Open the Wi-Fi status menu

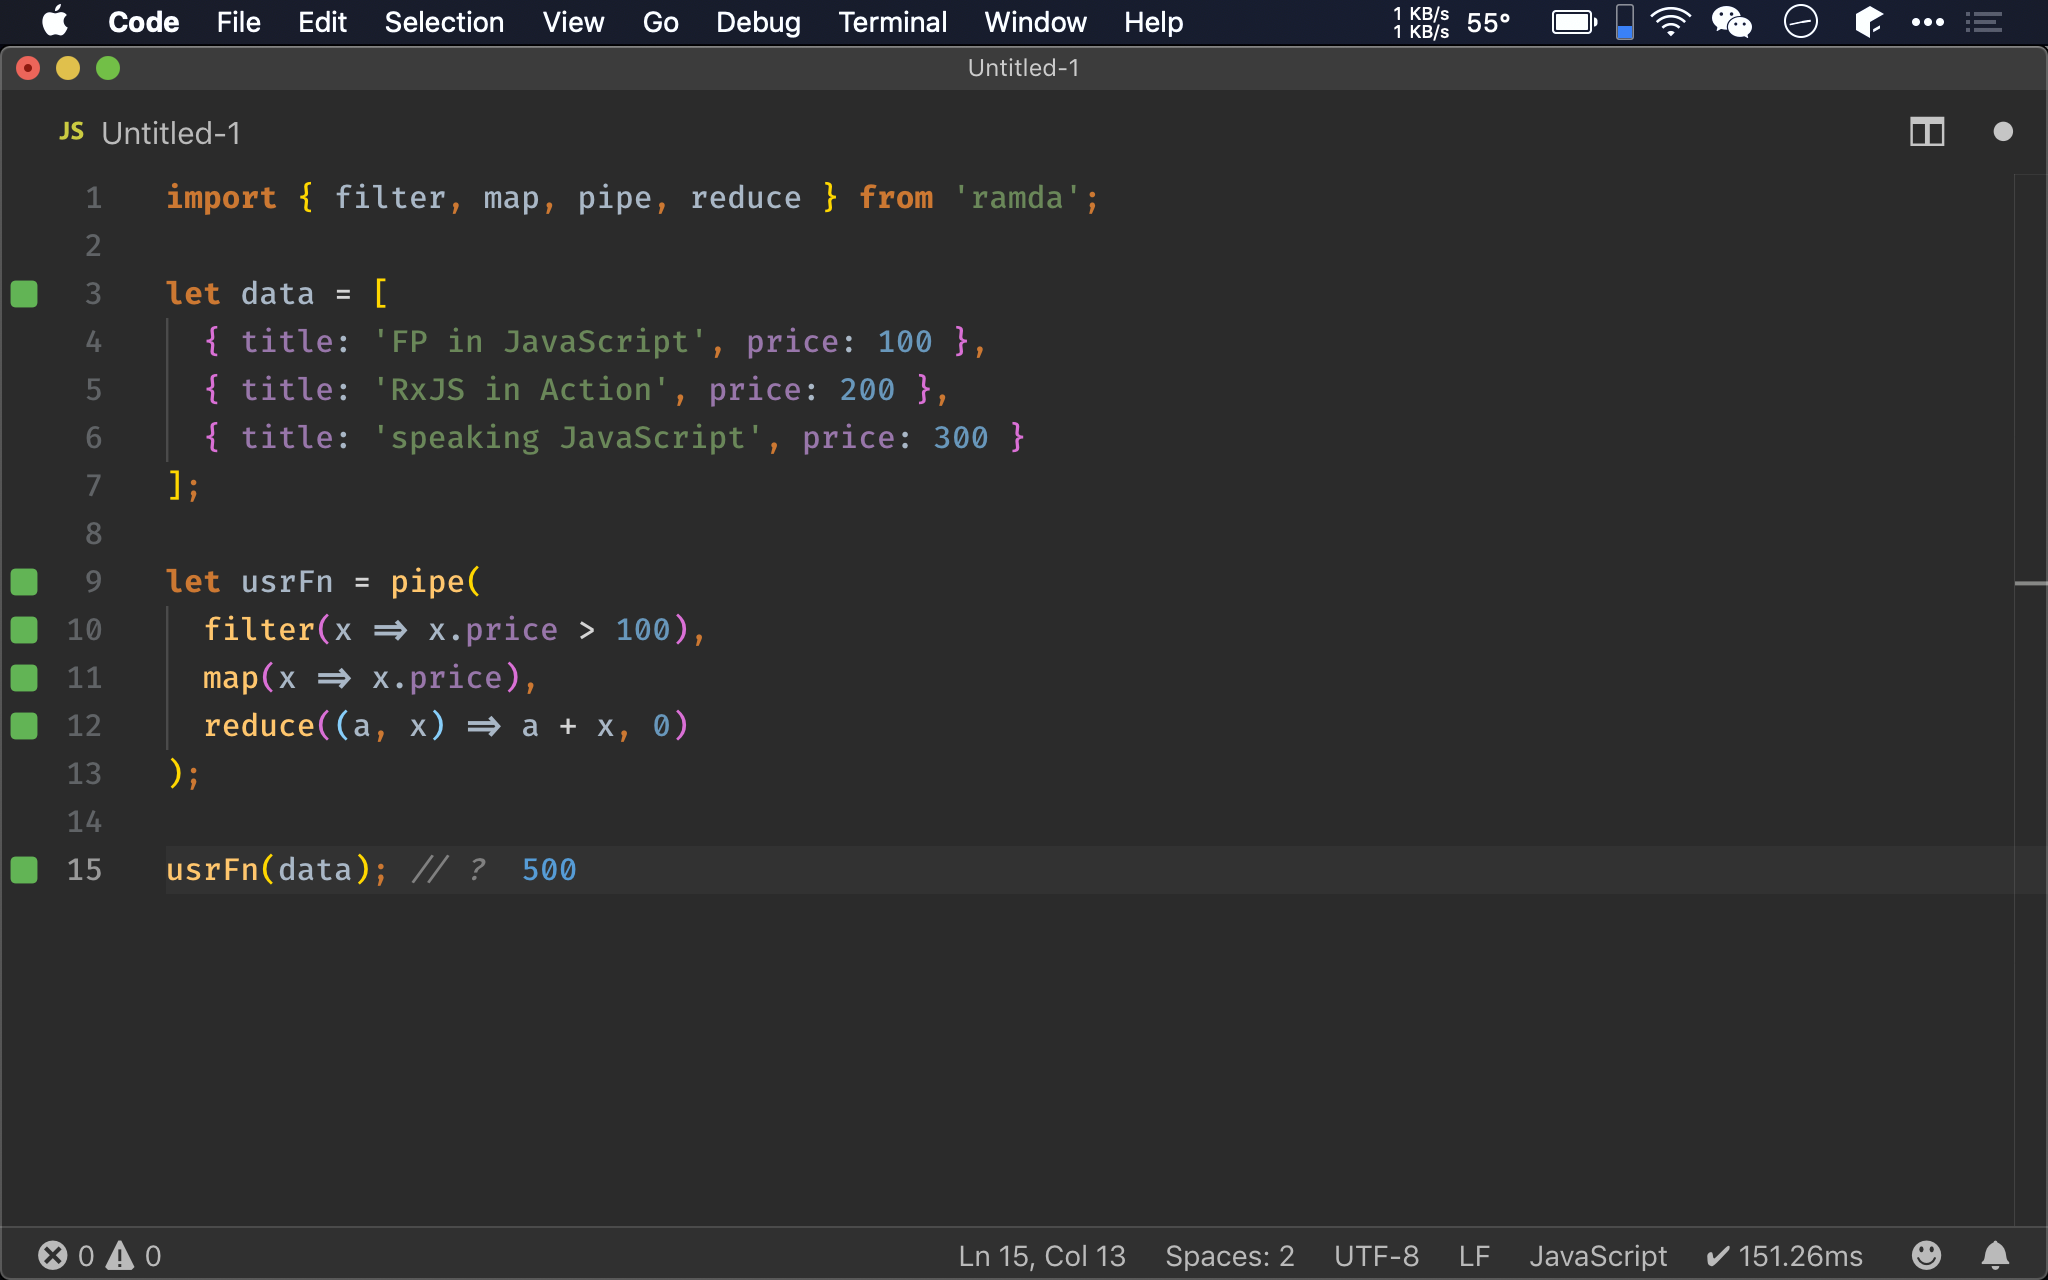point(1671,22)
